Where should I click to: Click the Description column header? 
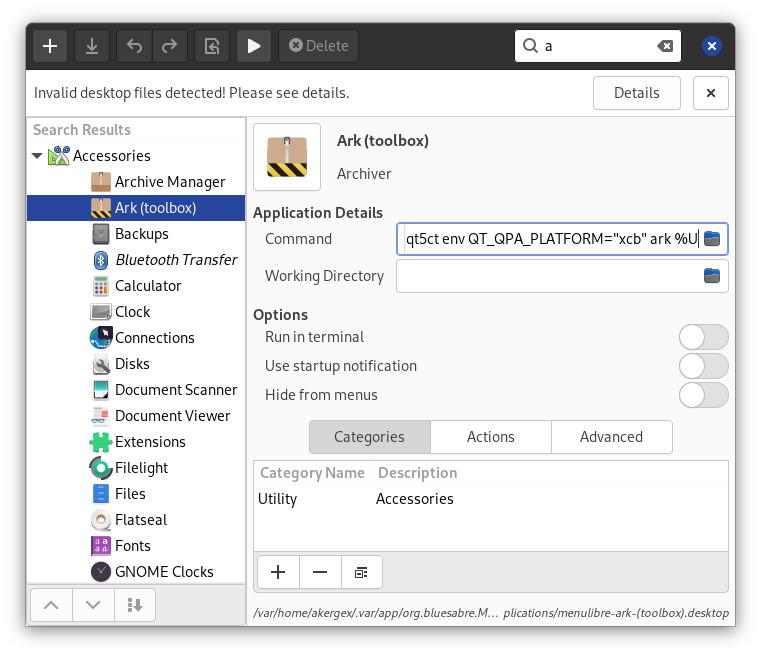tap(549, 473)
